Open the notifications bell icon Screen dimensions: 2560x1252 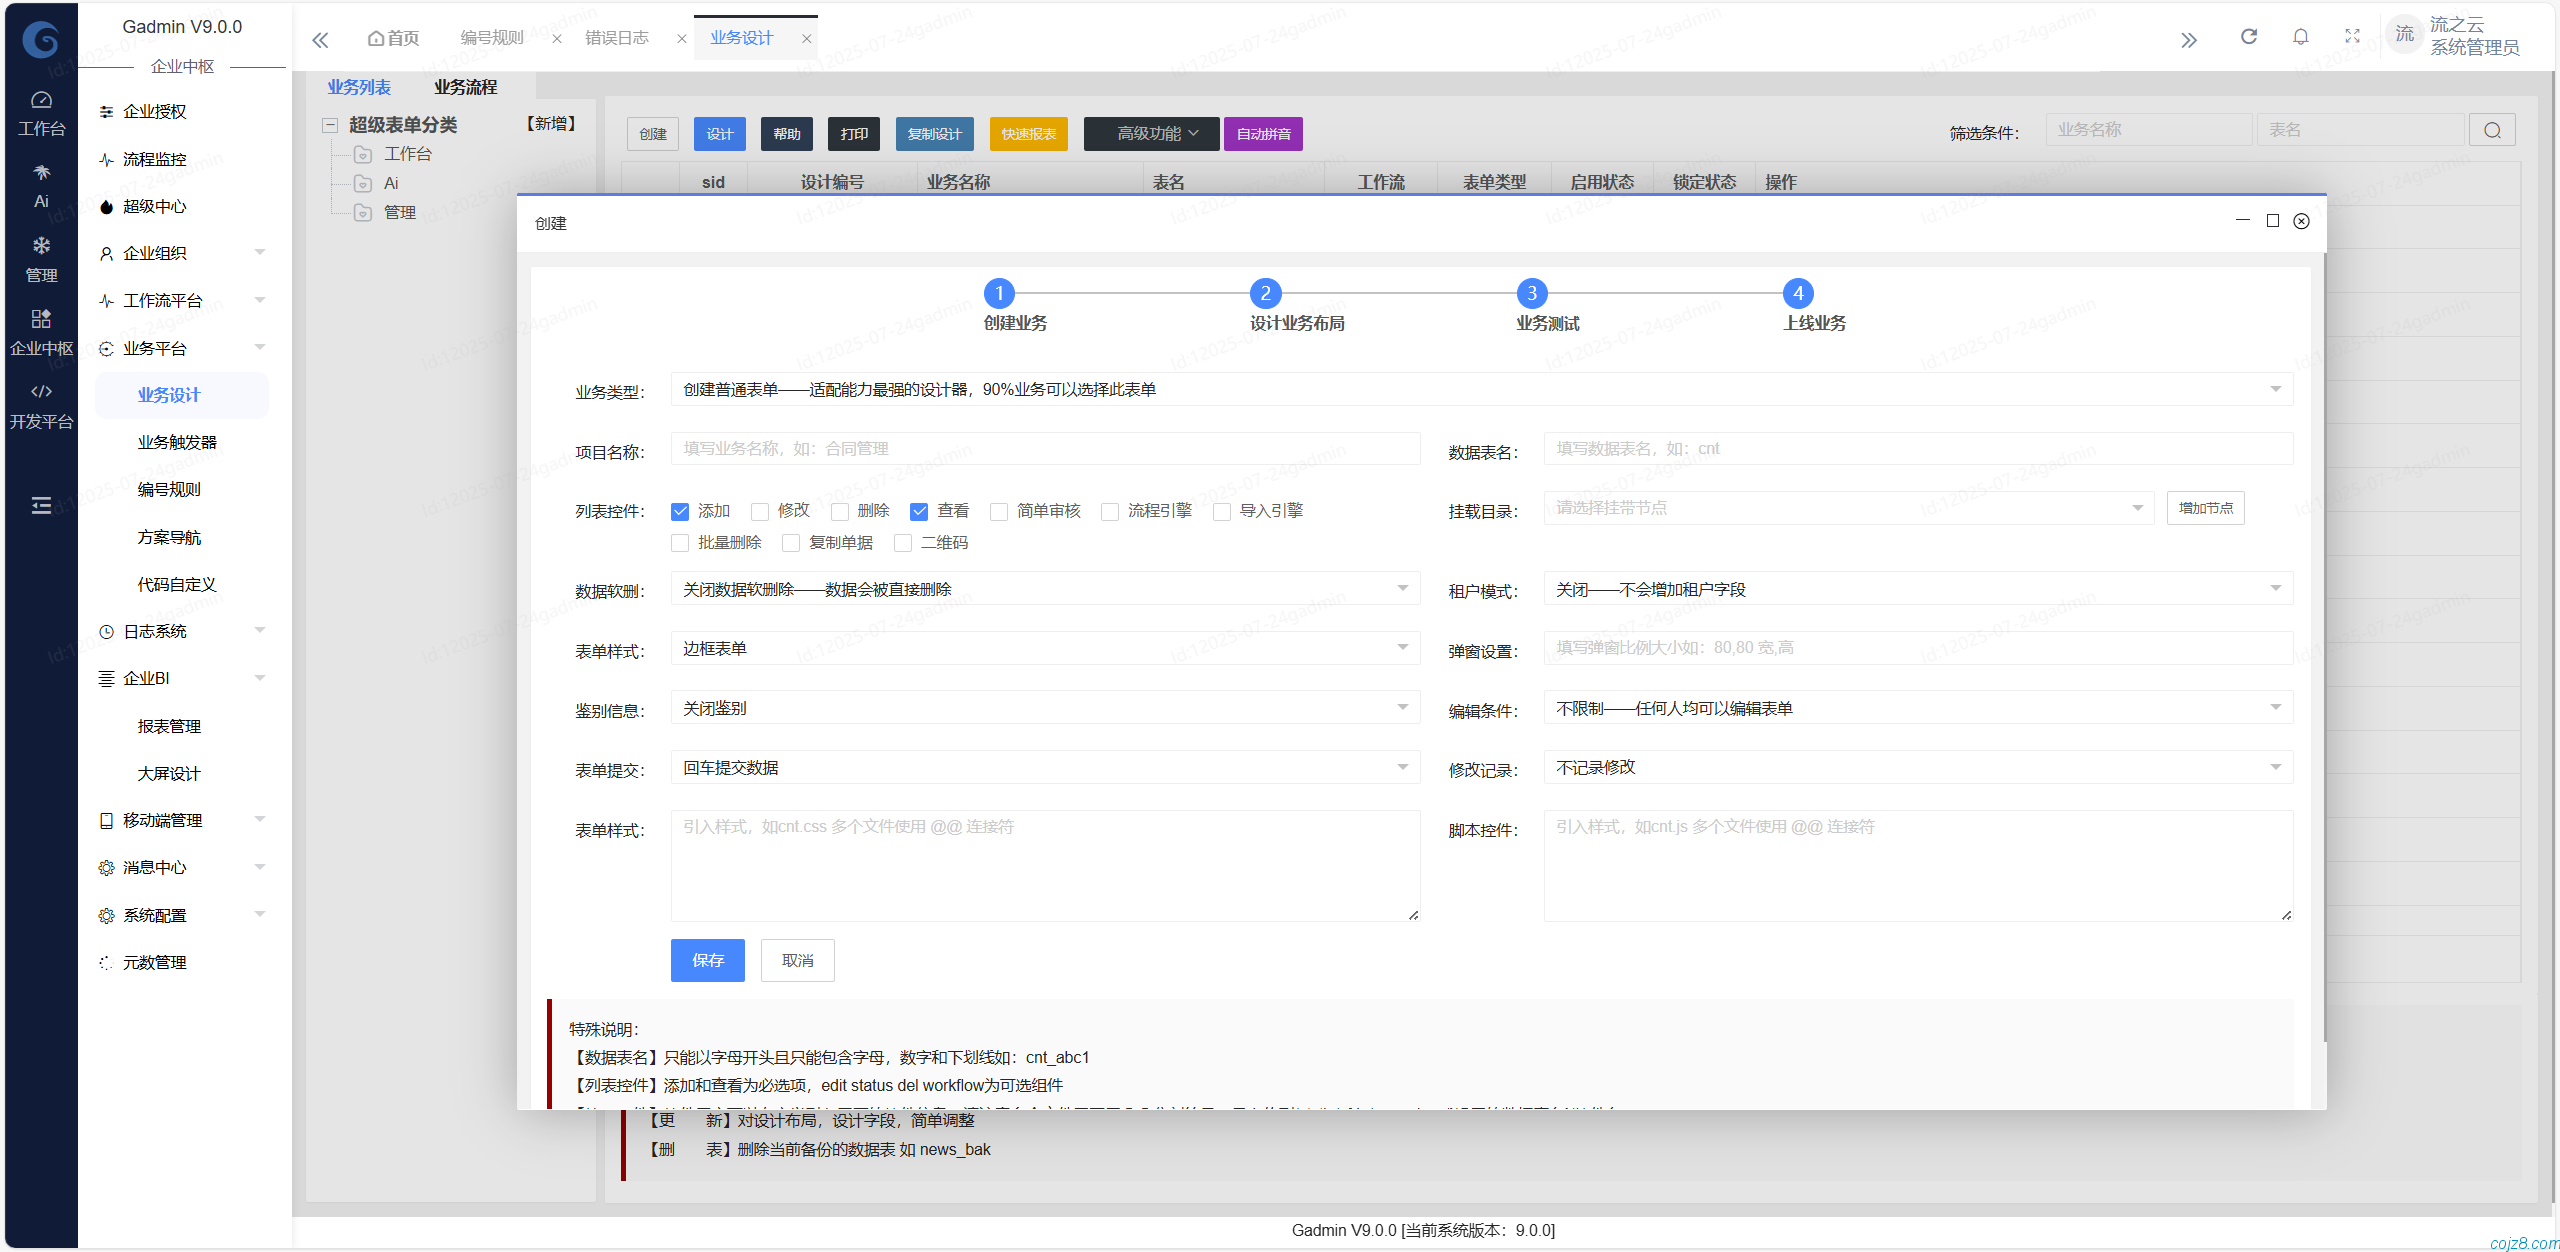click(2301, 37)
